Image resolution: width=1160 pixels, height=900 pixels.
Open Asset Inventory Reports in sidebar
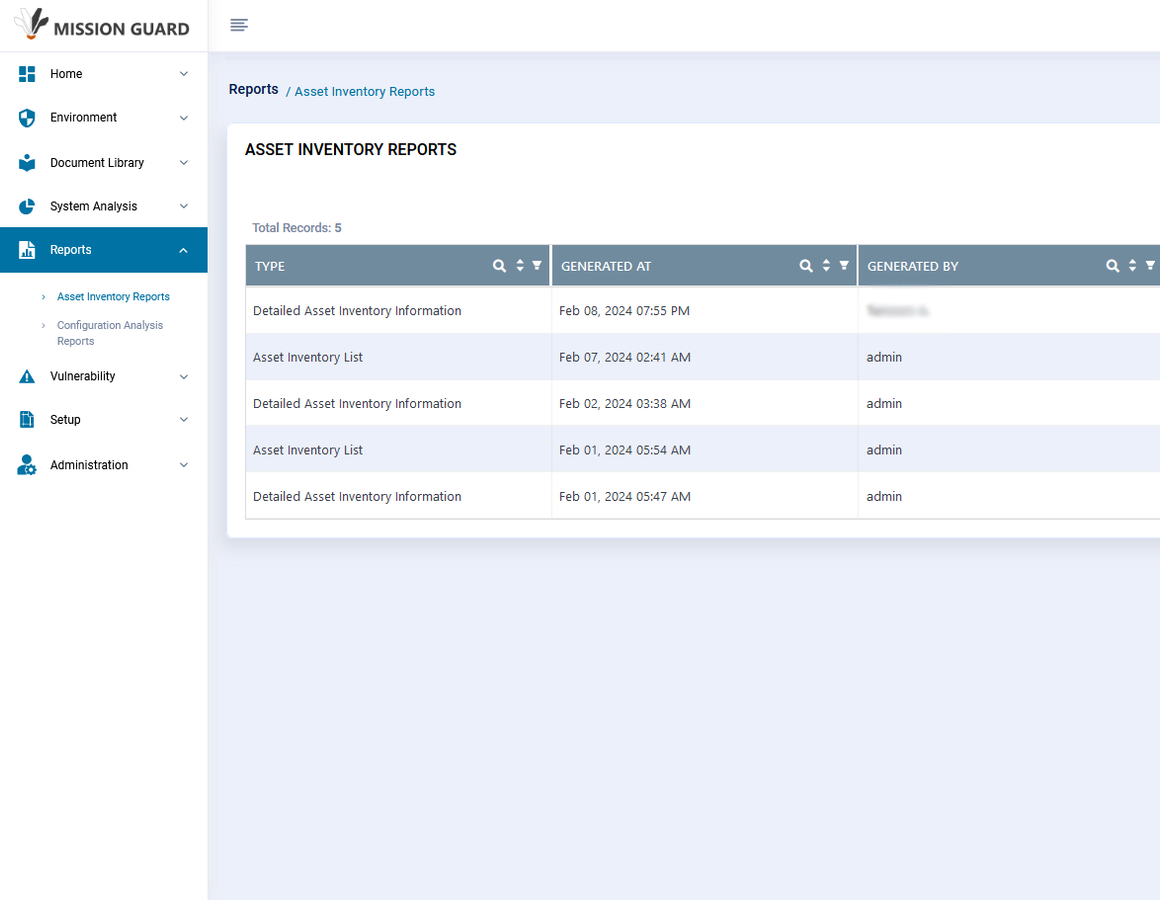113,297
